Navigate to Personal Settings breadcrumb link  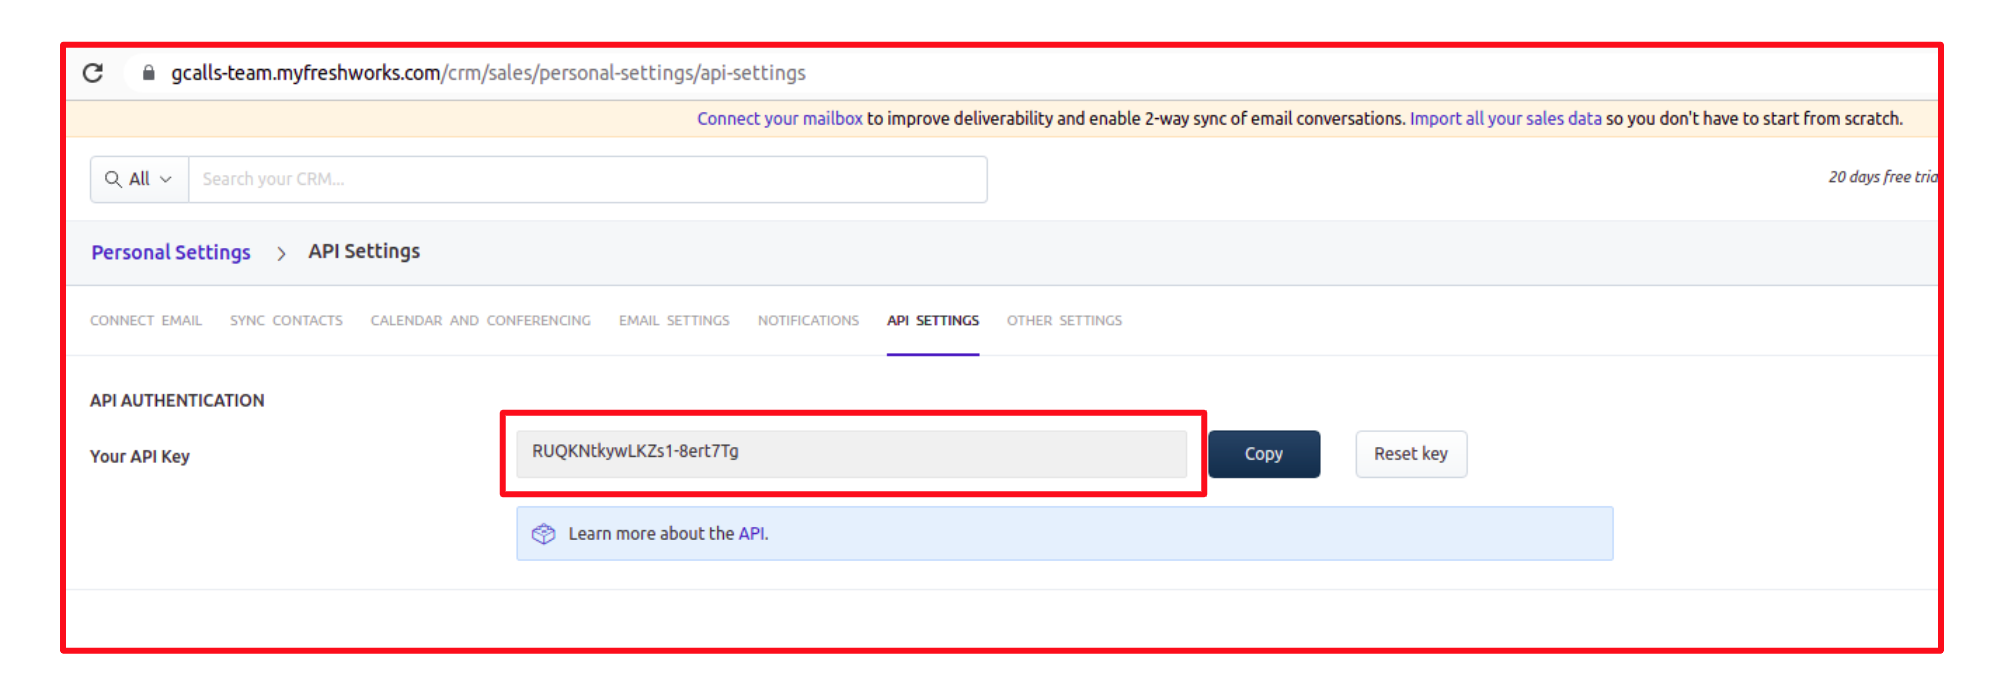tap(171, 252)
